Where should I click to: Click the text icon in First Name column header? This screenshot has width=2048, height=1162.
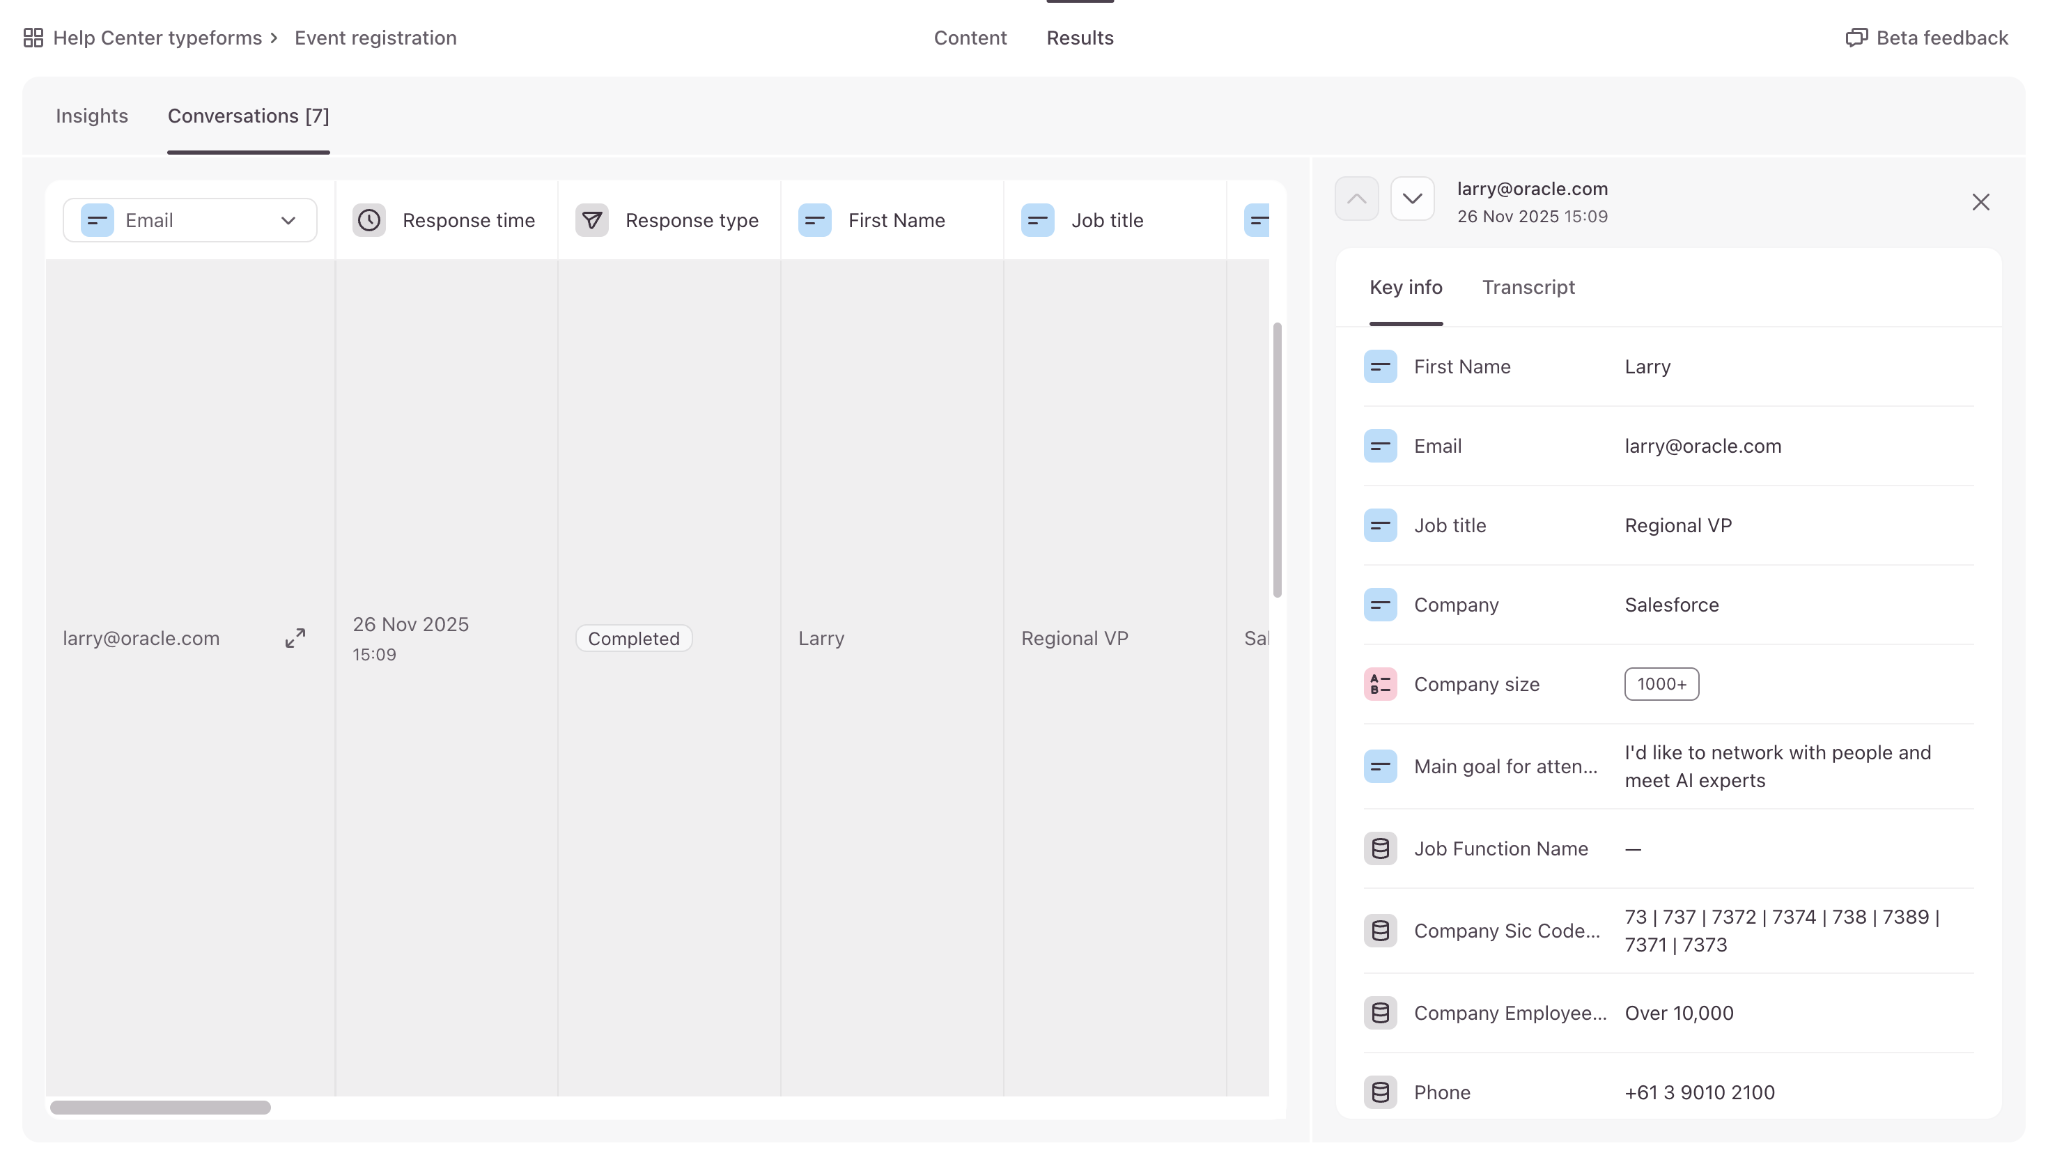[815, 220]
